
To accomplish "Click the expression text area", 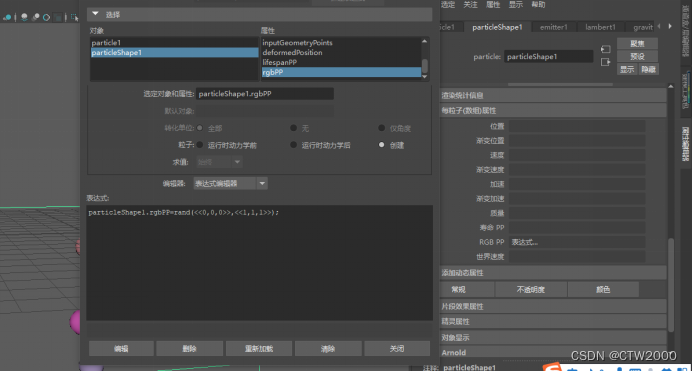I will coord(259,263).
